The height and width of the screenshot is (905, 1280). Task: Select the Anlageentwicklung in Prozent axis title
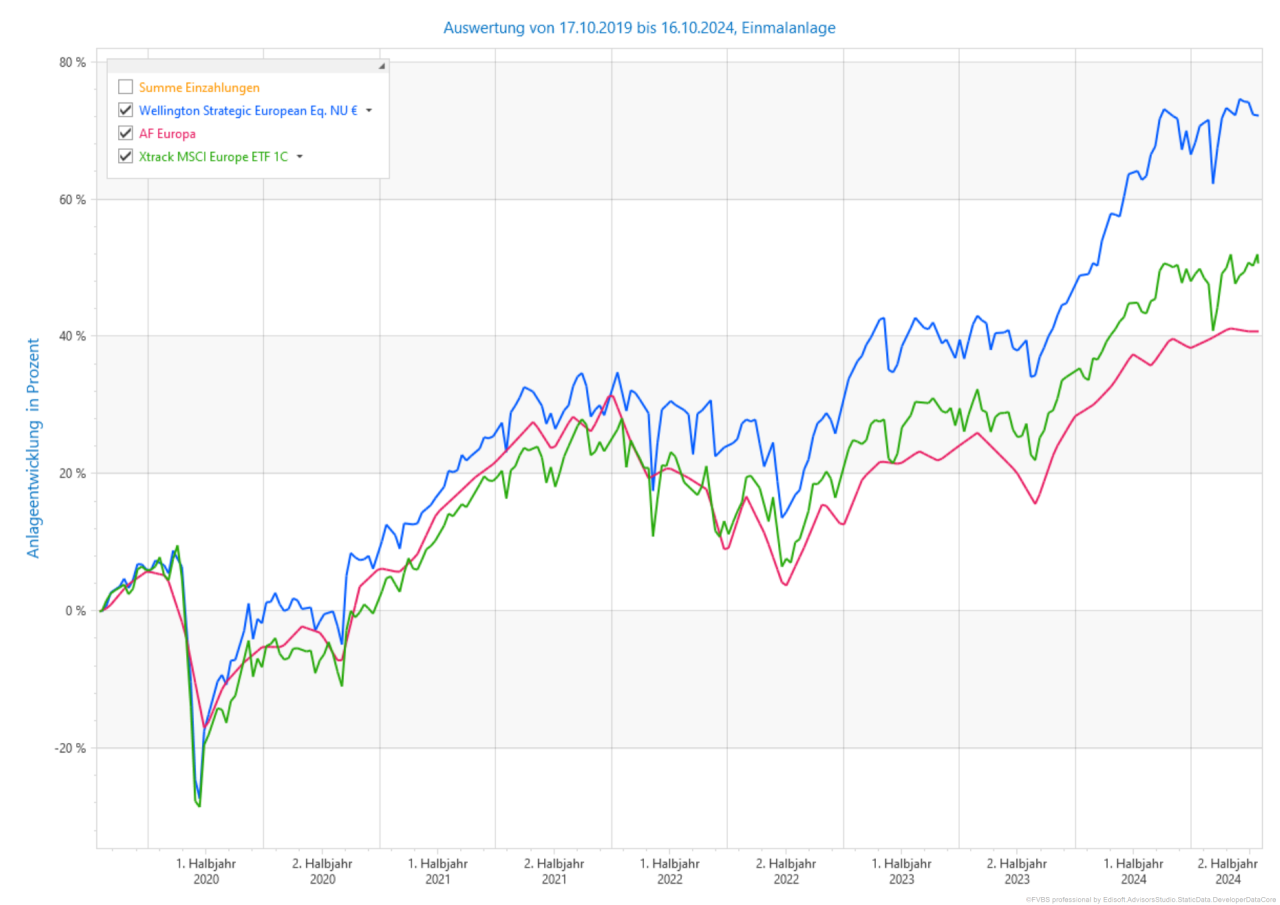[33, 447]
